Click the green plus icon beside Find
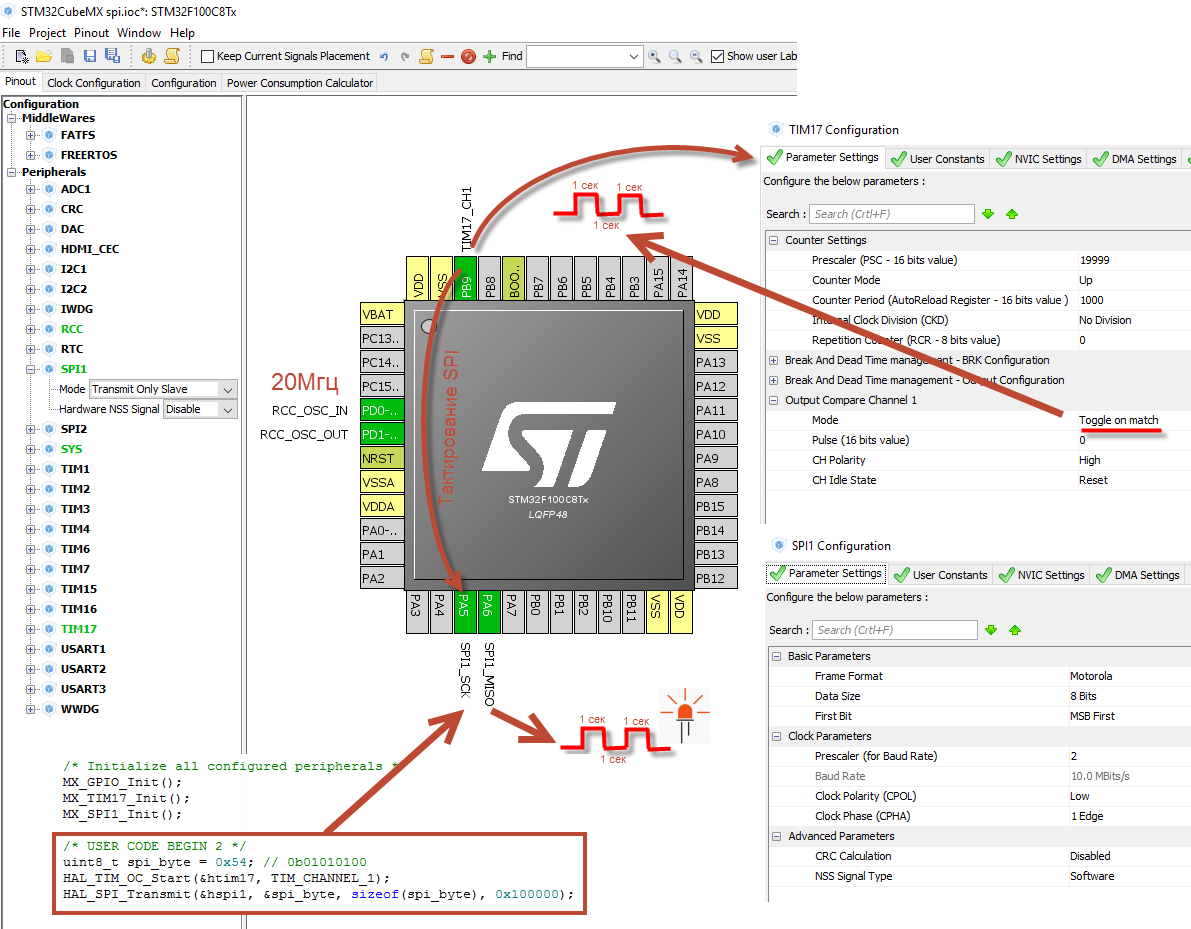 489,56
